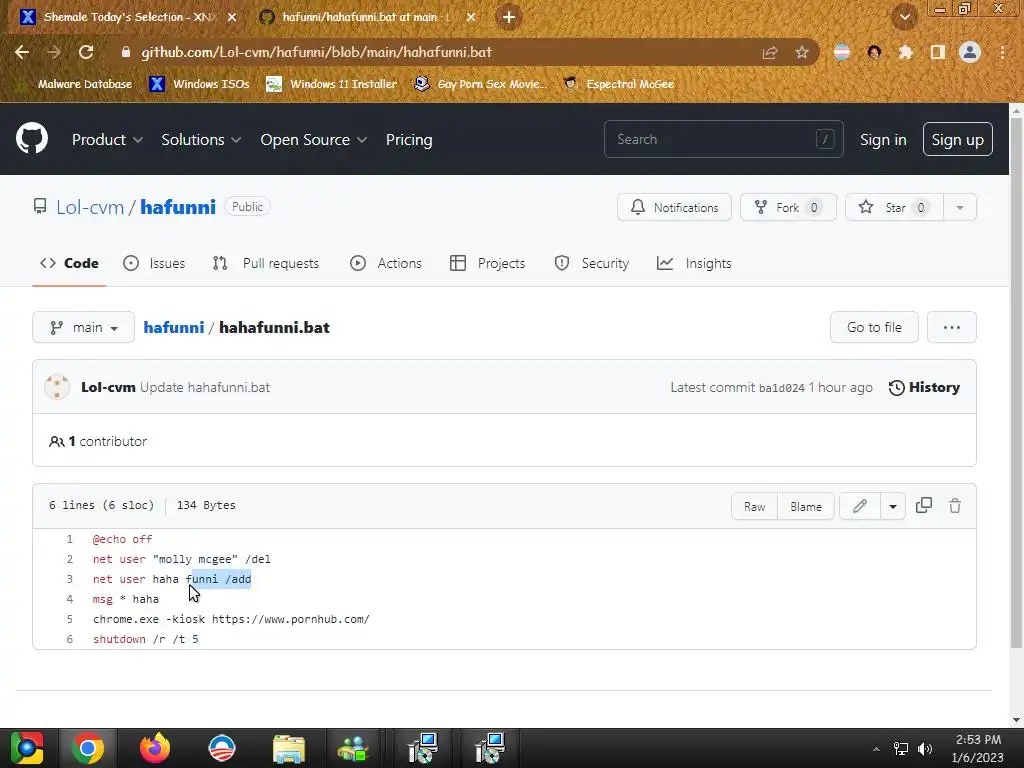Click the tab search arrow in Chrome

click(904, 17)
